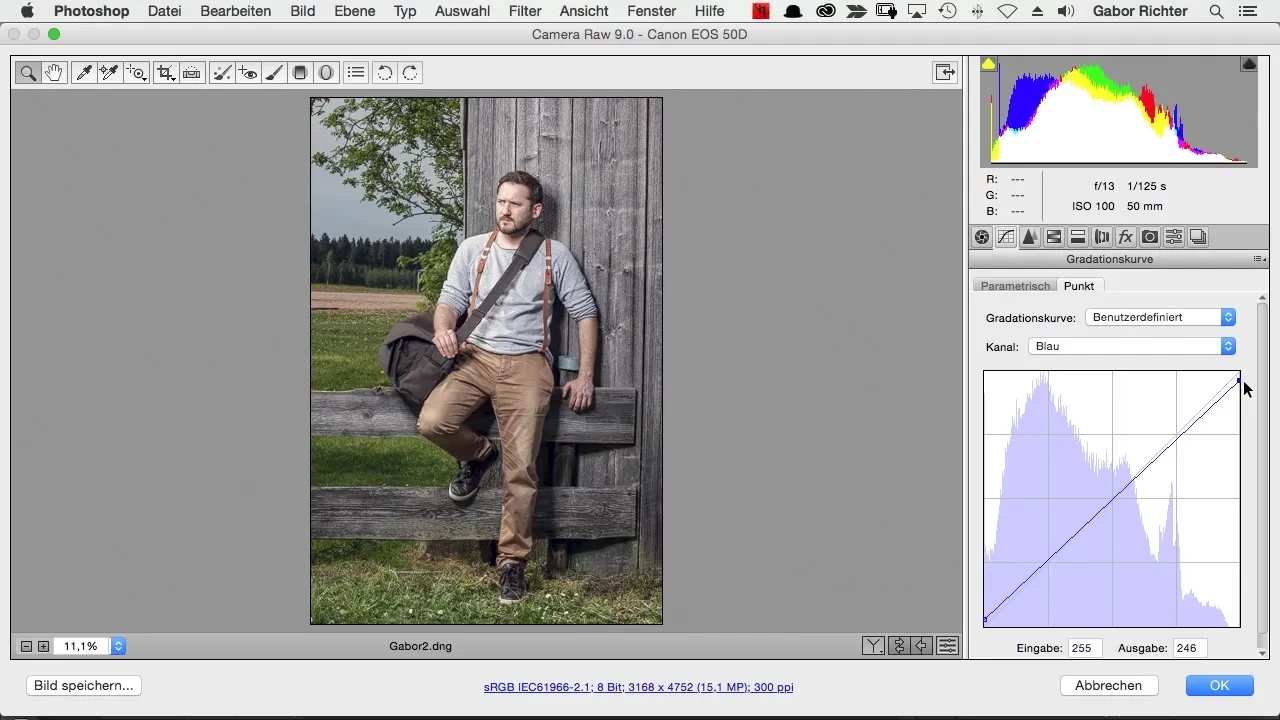Select the Targeted Adjustment tool

[136, 73]
